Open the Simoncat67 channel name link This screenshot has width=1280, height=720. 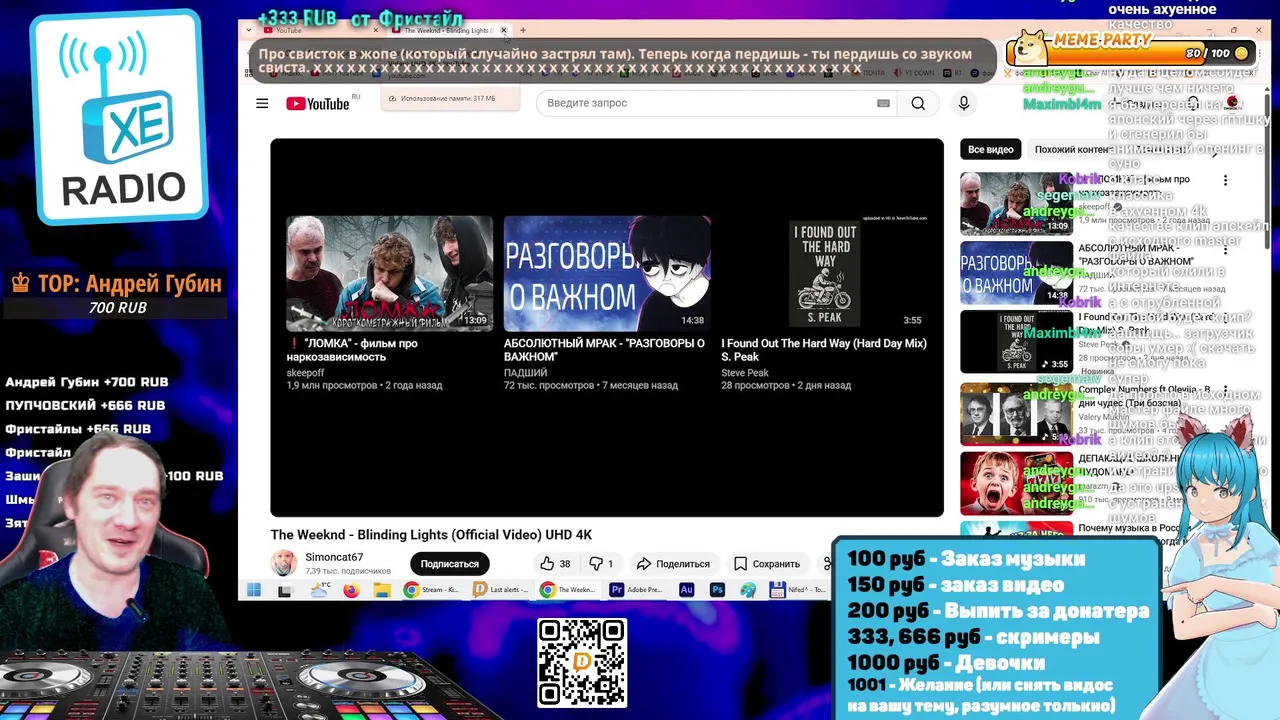click(x=334, y=557)
